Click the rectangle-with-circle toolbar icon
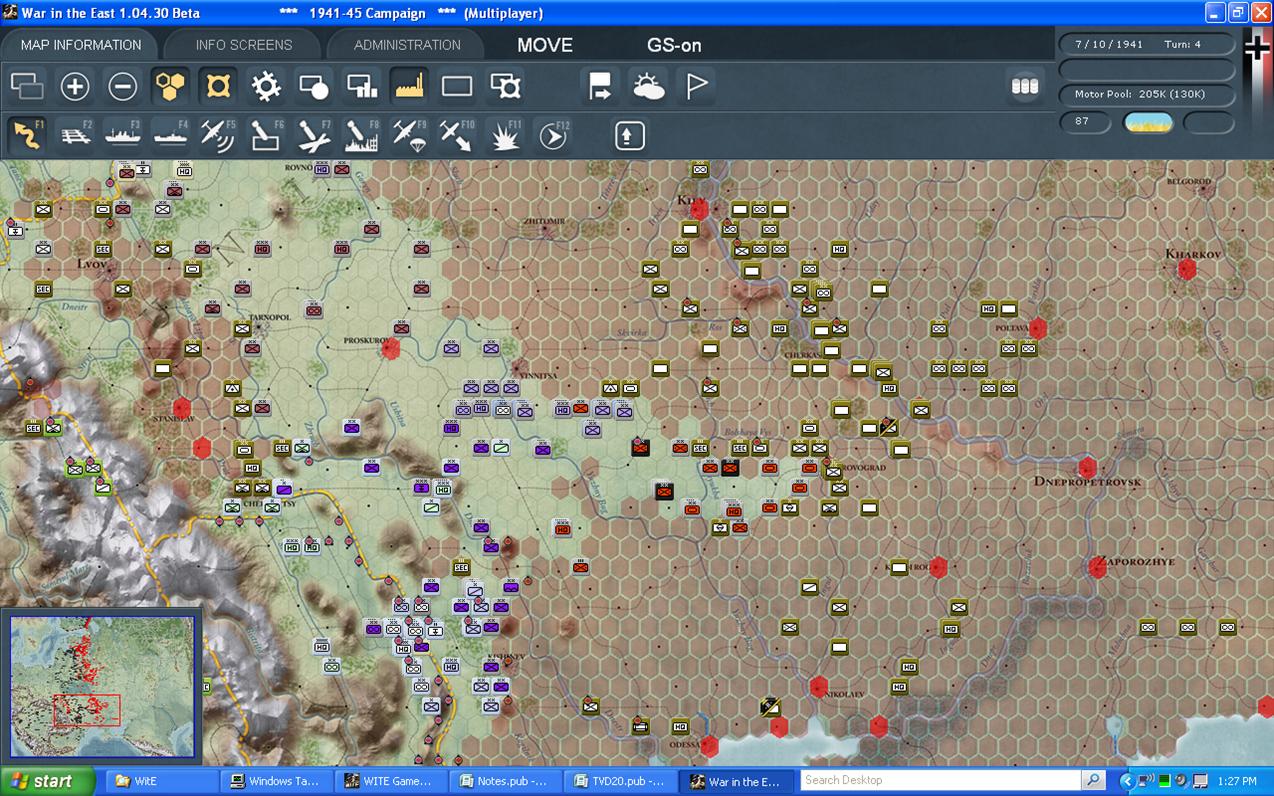Screen dimensions: 1274x796 pos(314,87)
